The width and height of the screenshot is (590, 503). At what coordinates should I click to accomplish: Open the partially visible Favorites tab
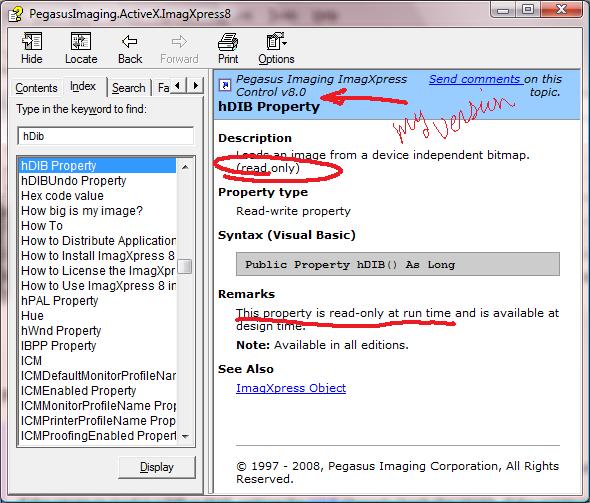163,88
